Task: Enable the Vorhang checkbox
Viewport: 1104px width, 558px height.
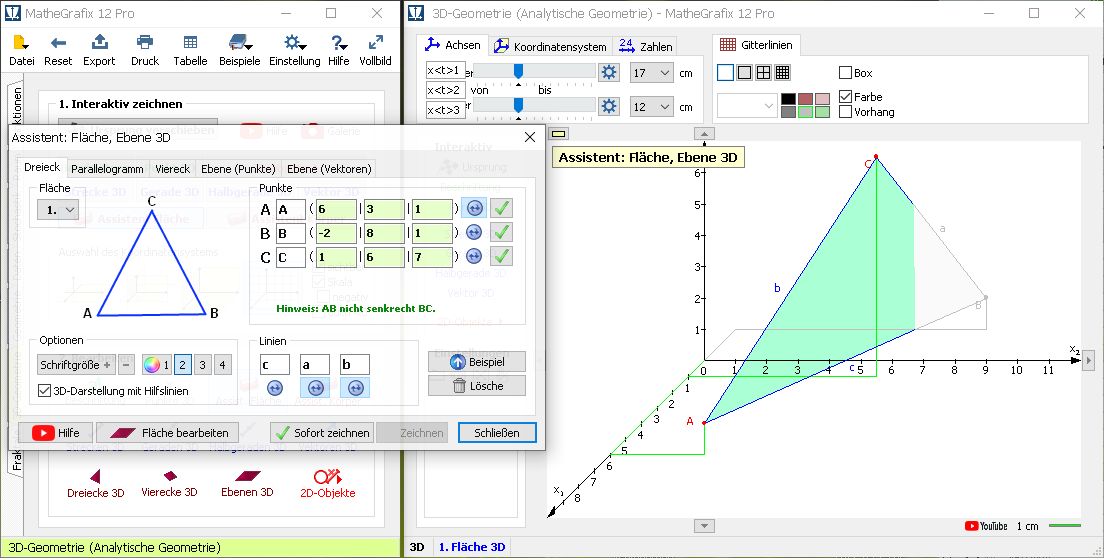Action: point(846,112)
